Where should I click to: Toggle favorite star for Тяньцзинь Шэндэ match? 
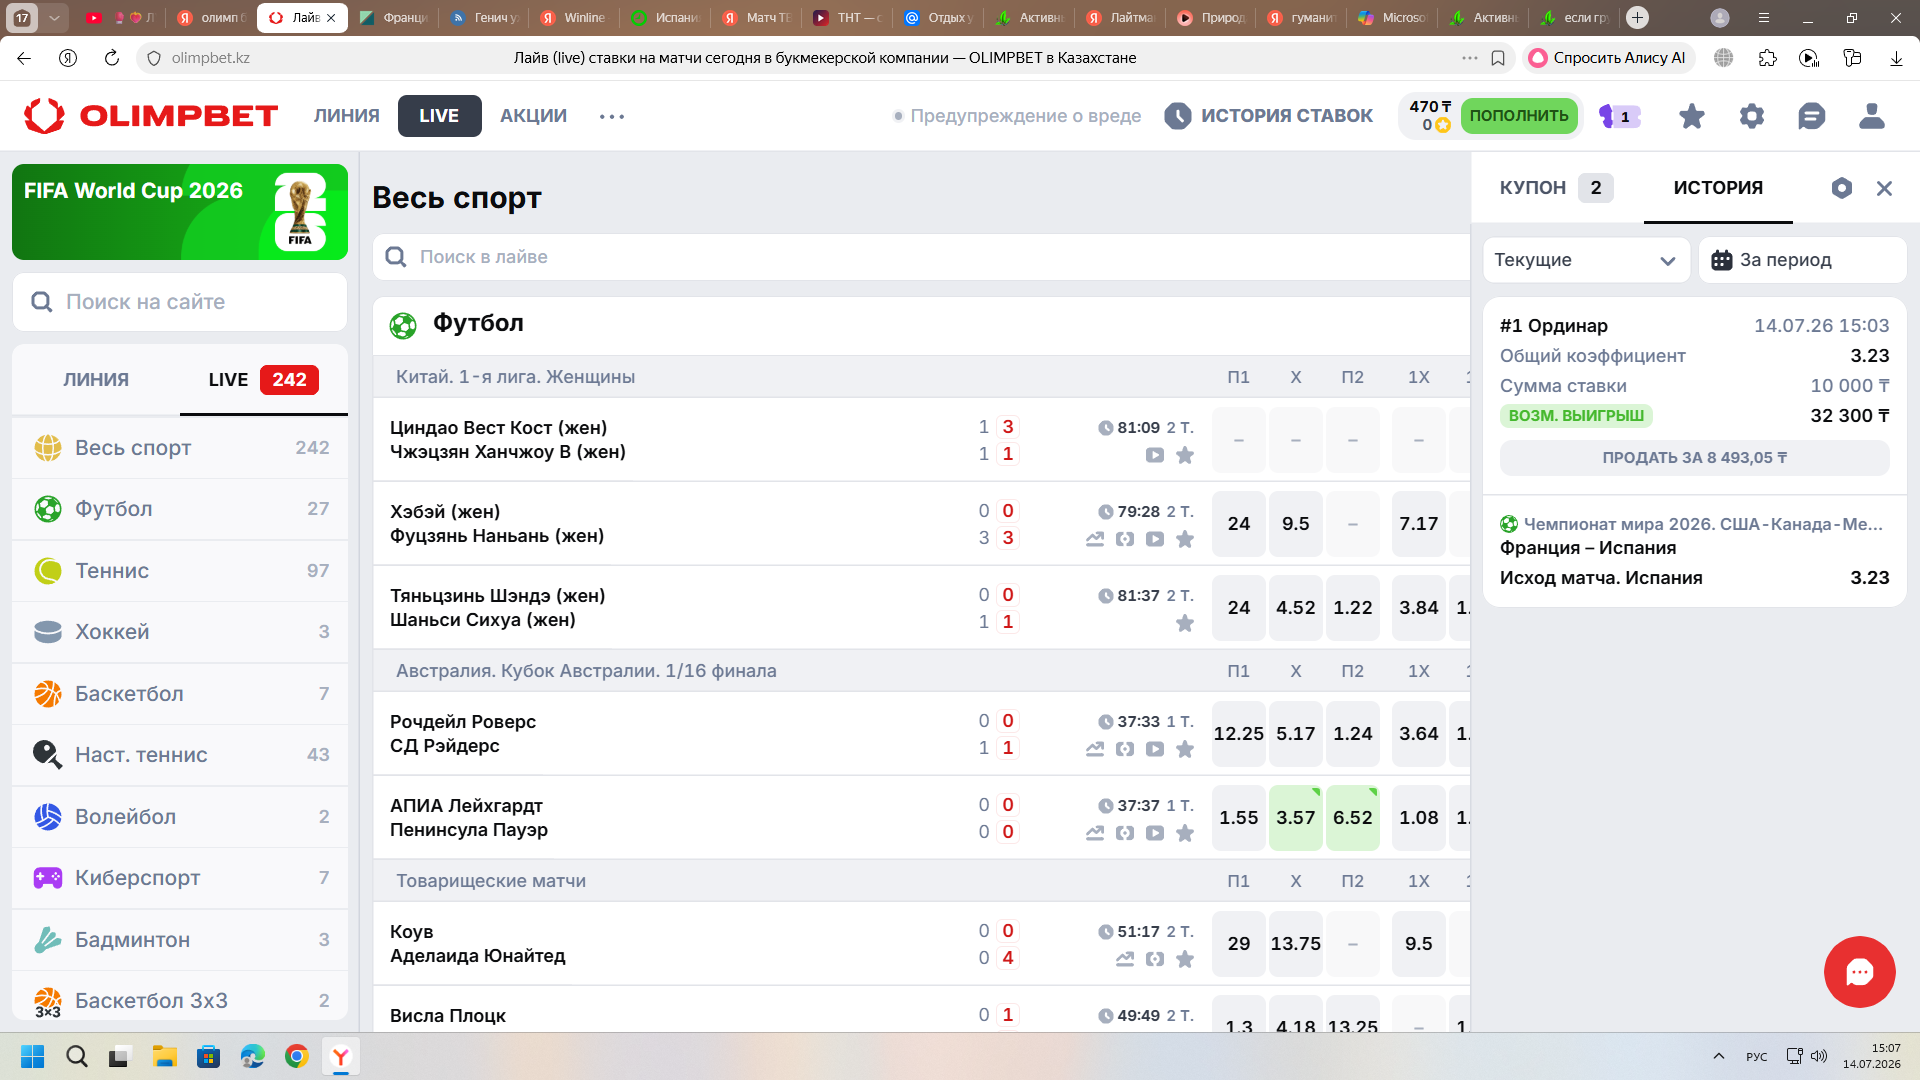coord(1185,623)
